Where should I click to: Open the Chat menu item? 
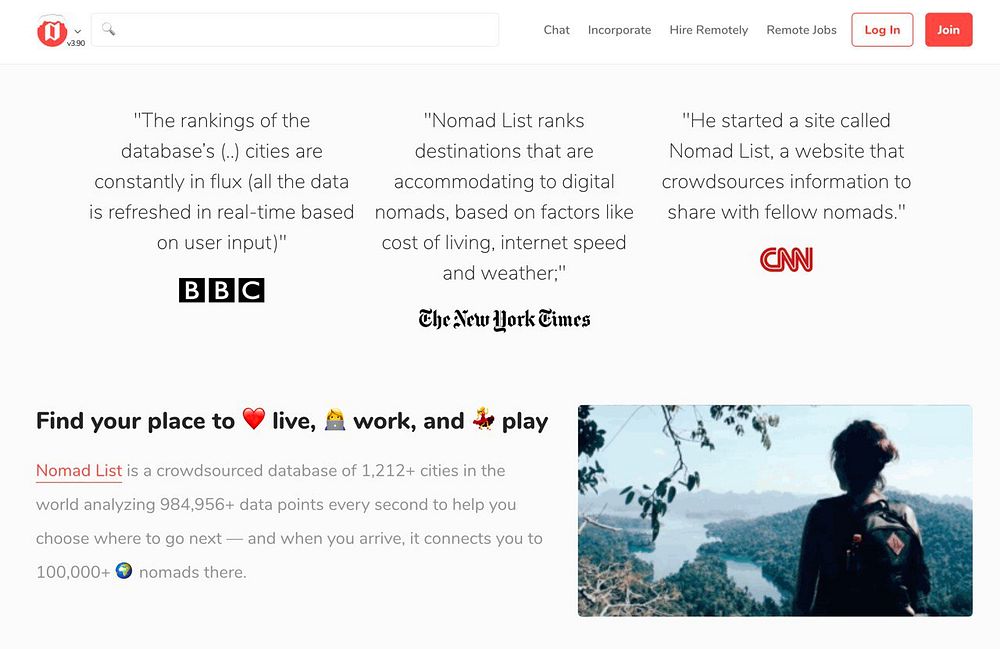tap(556, 30)
